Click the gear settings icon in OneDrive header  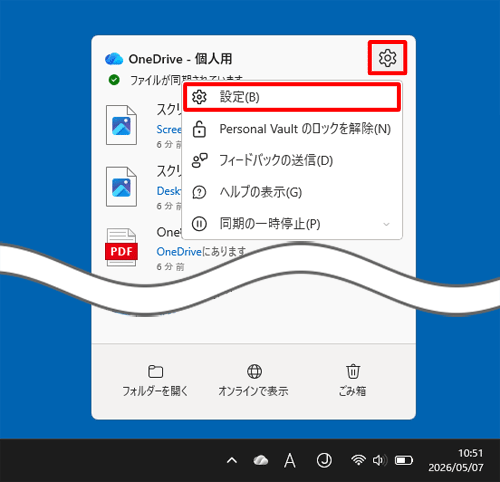pyautogui.click(x=387, y=58)
